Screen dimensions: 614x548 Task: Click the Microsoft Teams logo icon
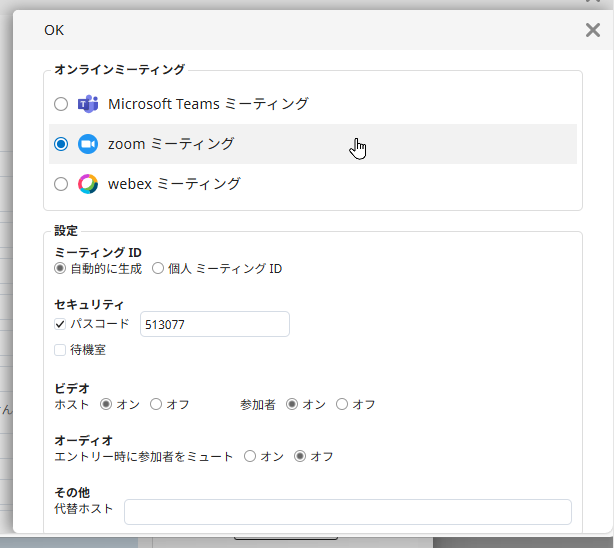coord(88,104)
